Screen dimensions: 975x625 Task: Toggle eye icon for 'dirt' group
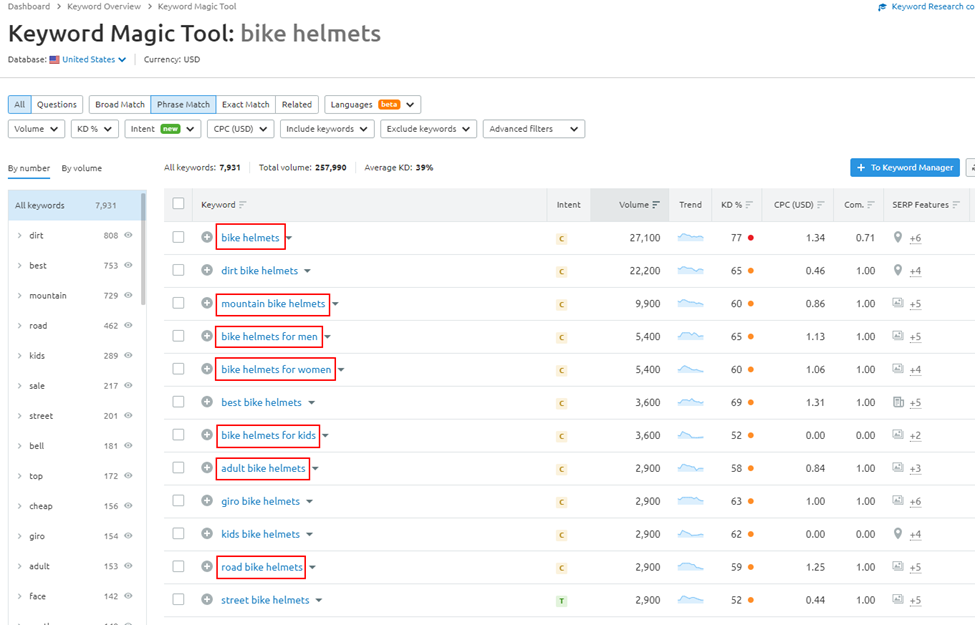coord(128,235)
